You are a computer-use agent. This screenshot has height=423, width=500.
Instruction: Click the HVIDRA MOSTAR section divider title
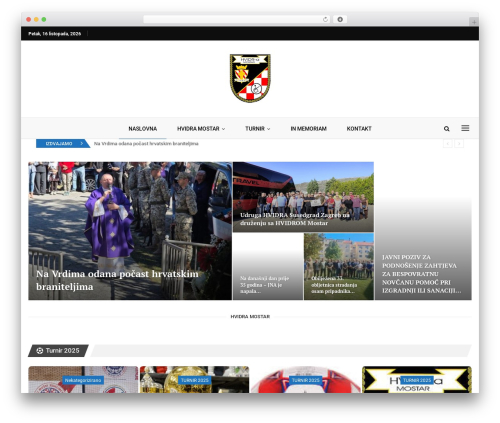click(250, 317)
